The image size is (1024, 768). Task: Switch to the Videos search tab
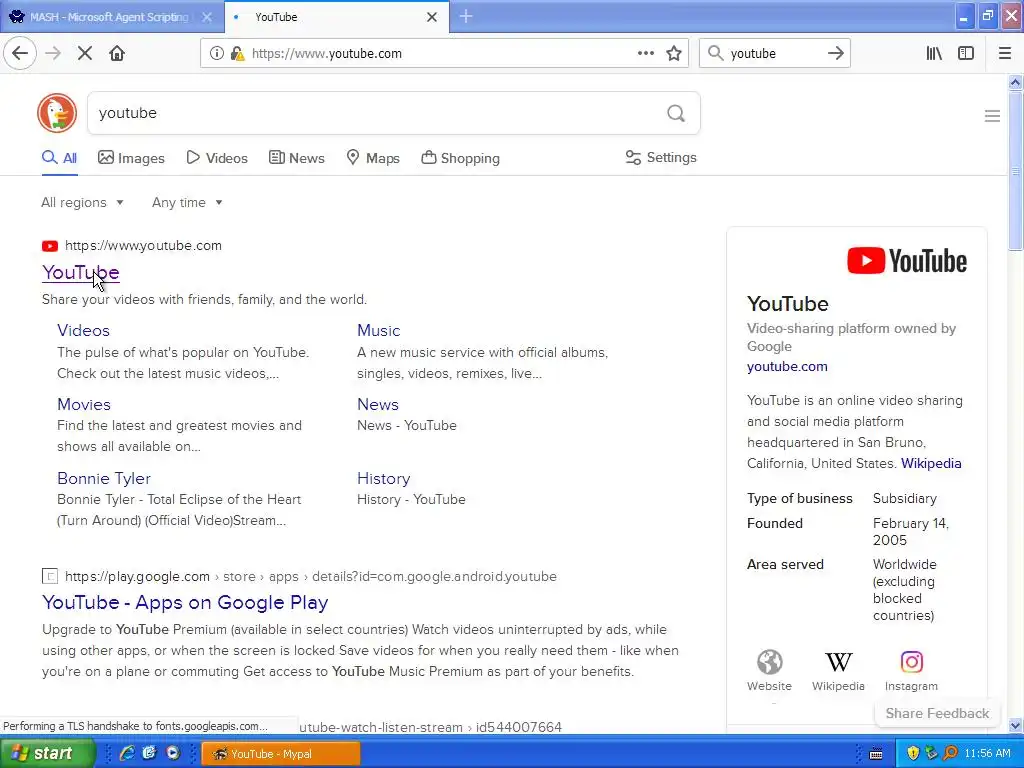[217, 158]
